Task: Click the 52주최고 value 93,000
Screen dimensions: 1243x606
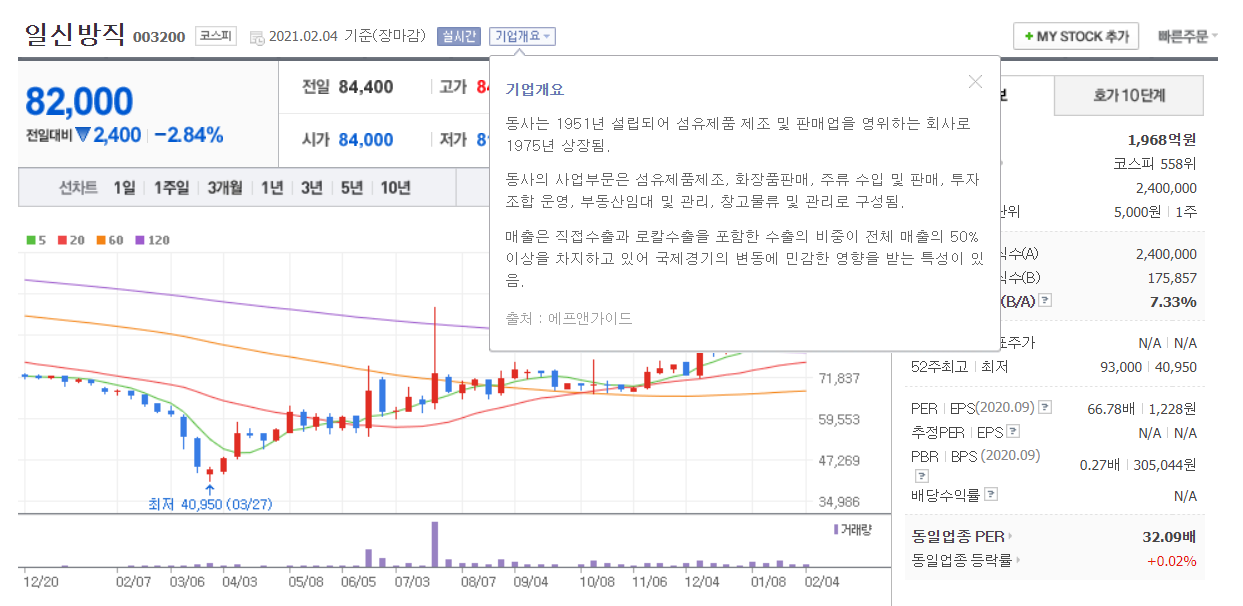Action: coord(1121,367)
